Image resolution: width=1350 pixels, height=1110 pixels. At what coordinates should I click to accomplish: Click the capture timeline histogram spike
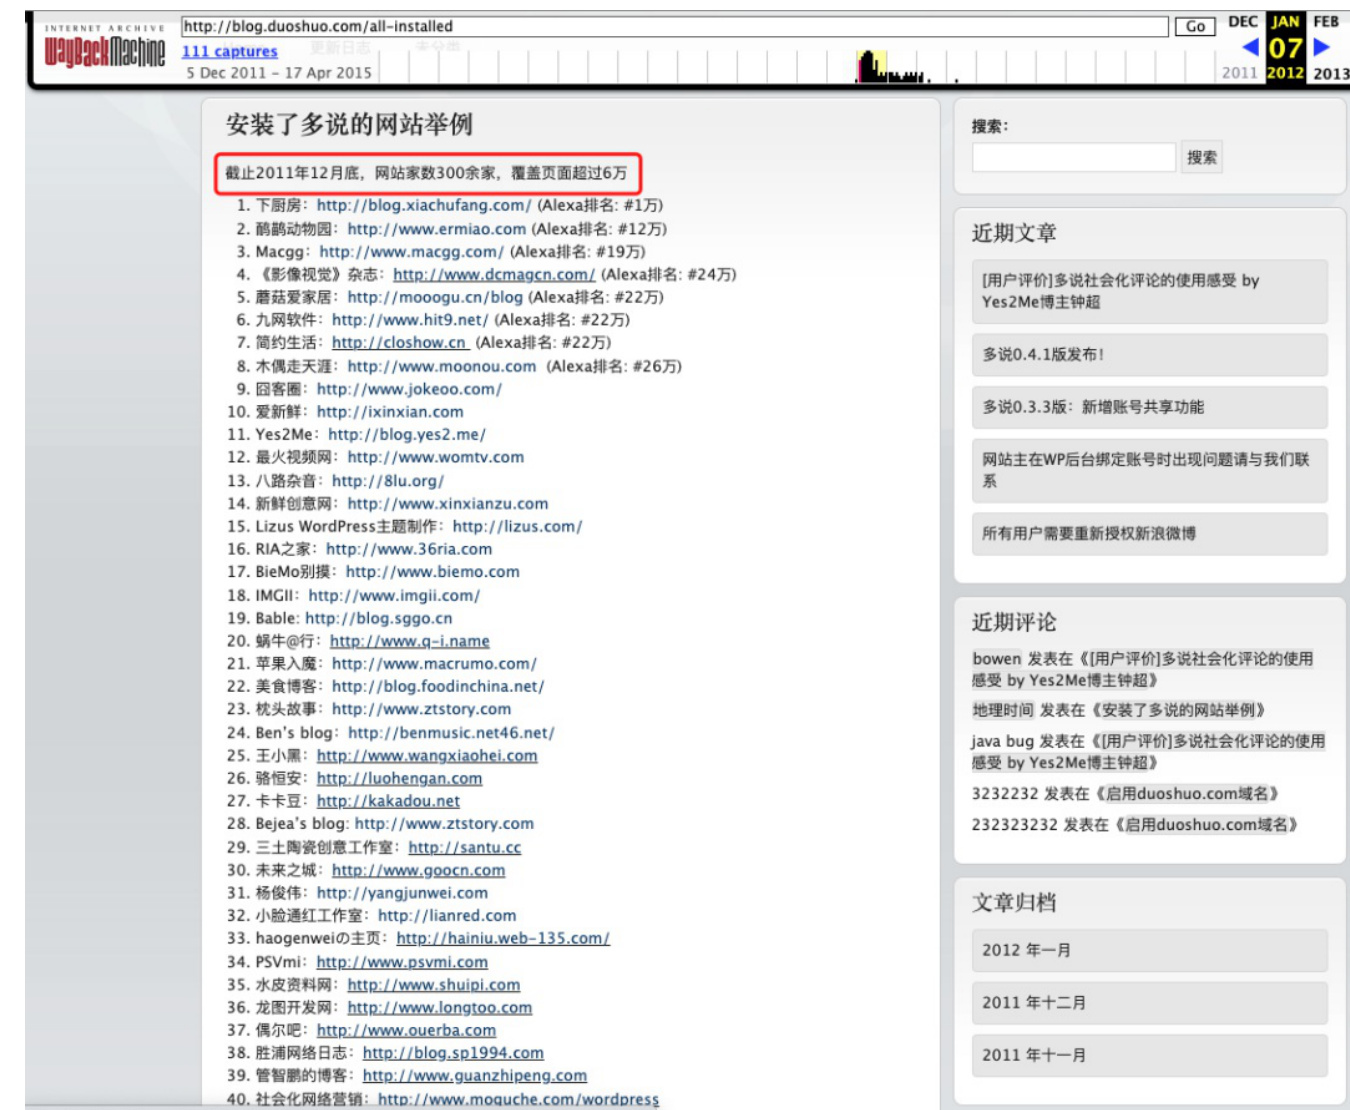pos(871,67)
